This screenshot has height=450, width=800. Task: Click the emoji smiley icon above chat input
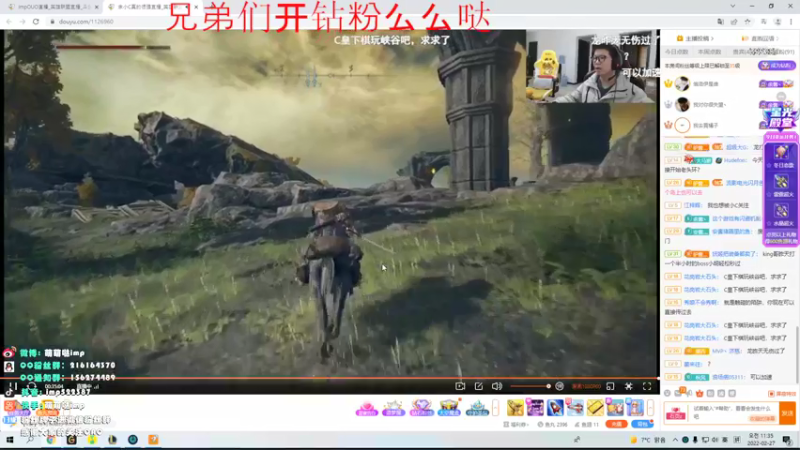pos(667,393)
